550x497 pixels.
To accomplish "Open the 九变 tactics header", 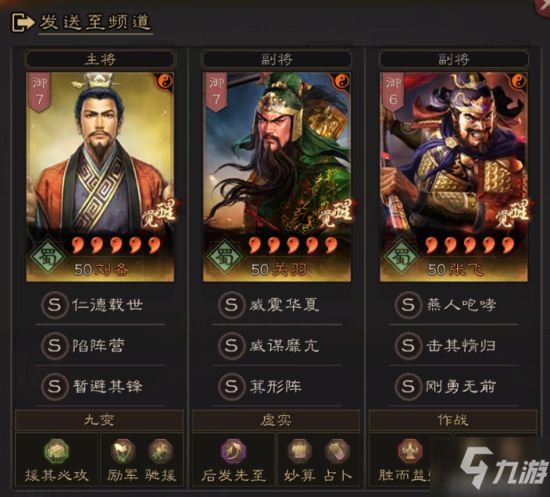I will (x=99, y=420).
